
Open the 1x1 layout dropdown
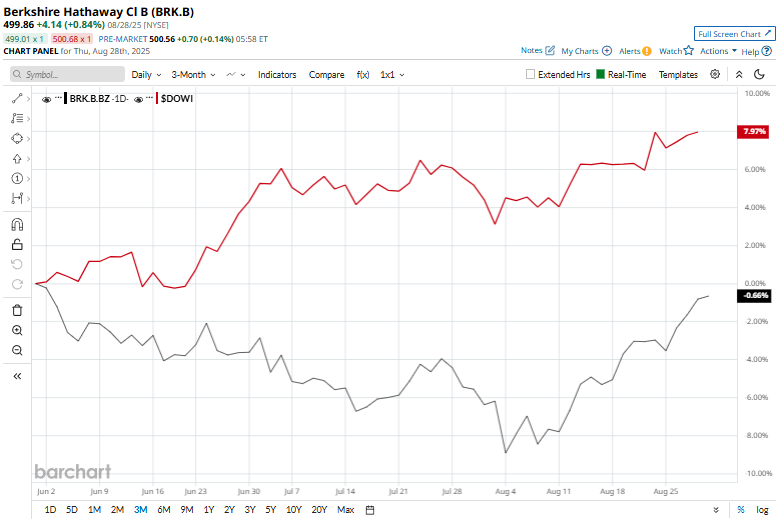pyautogui.click(x=392, y=75)
